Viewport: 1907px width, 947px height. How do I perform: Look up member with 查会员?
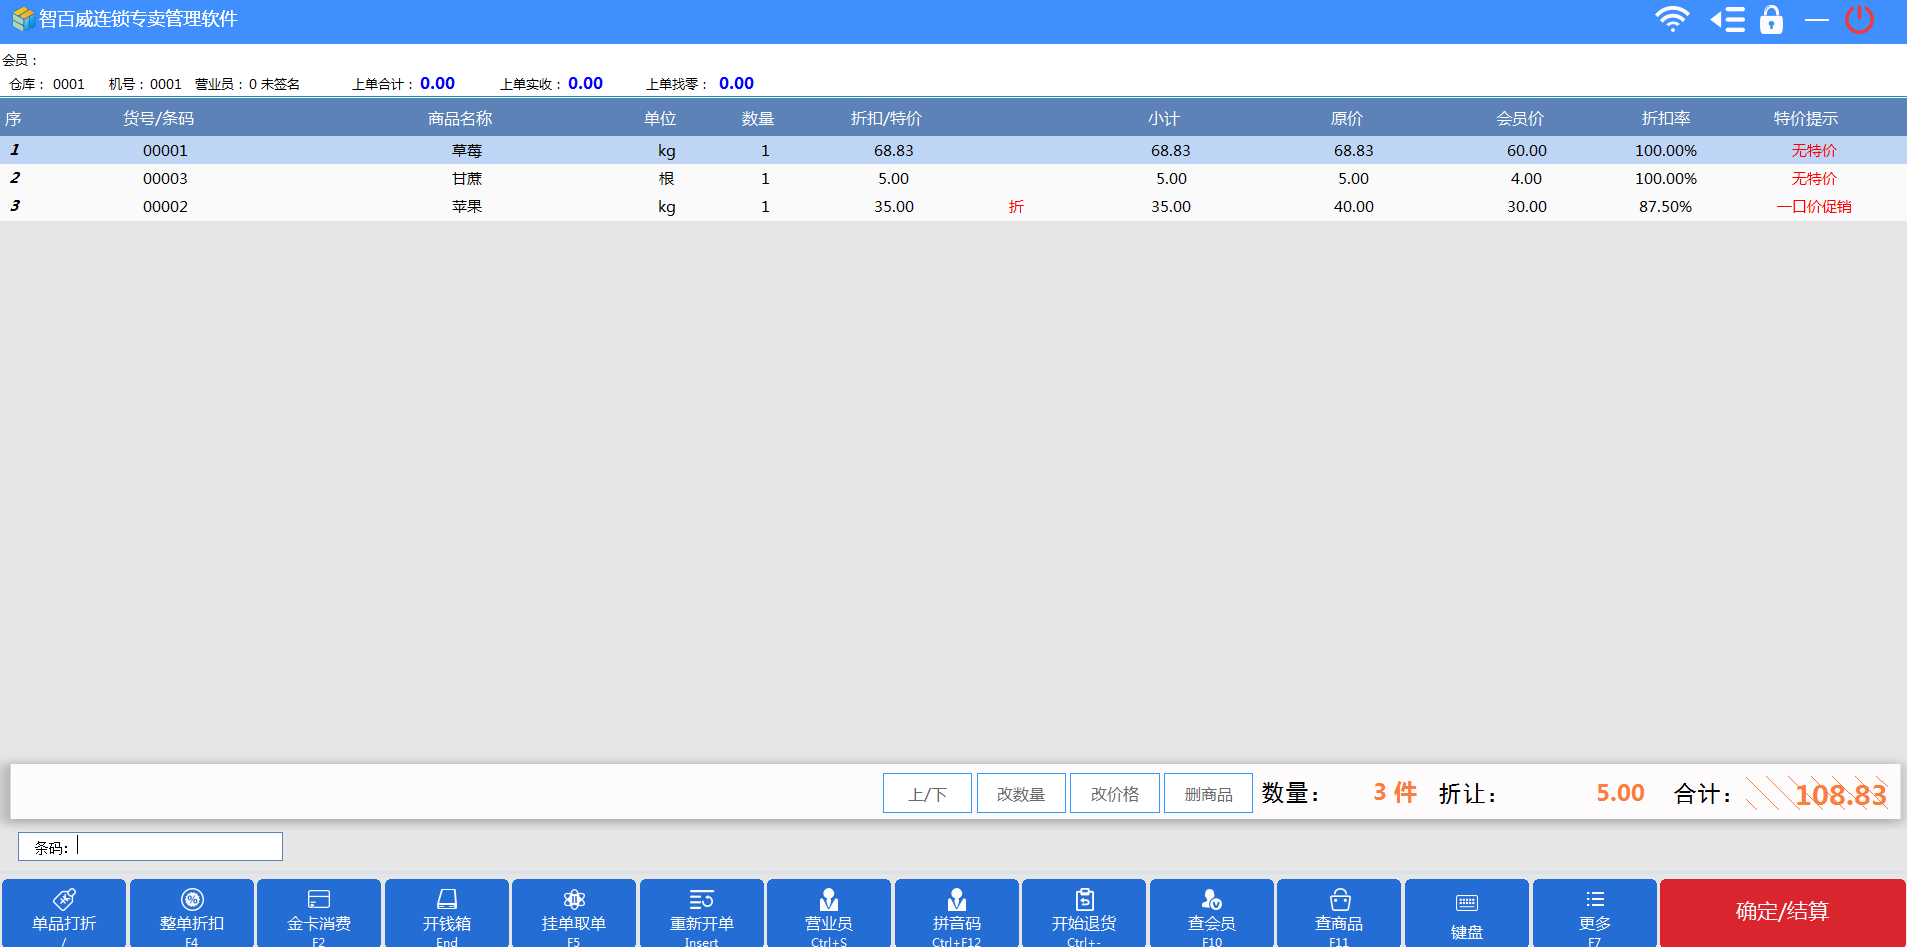[x=1211, y=900]
